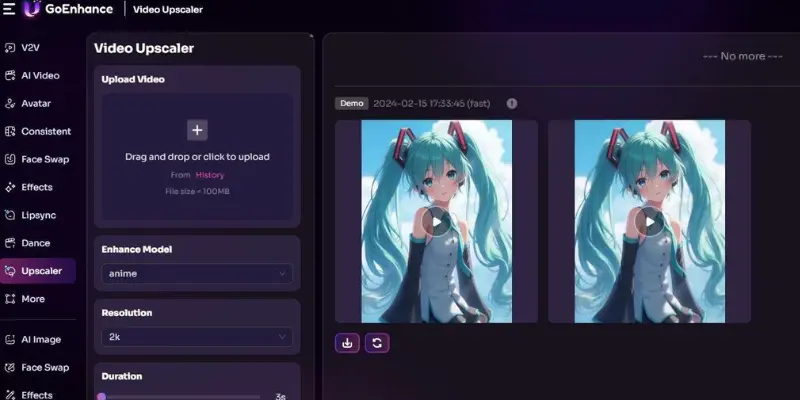Image resolution: width=800 pixels, height=400 pixels.
Task: Click the More sidebar icon
Action: [10, 299]
